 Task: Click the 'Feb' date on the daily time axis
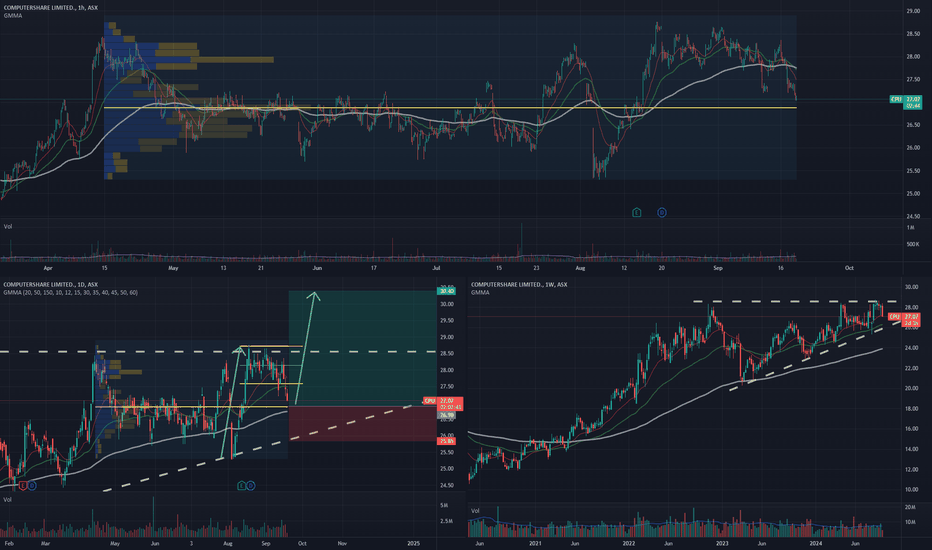pyautogui.click(x=9, y=543)
